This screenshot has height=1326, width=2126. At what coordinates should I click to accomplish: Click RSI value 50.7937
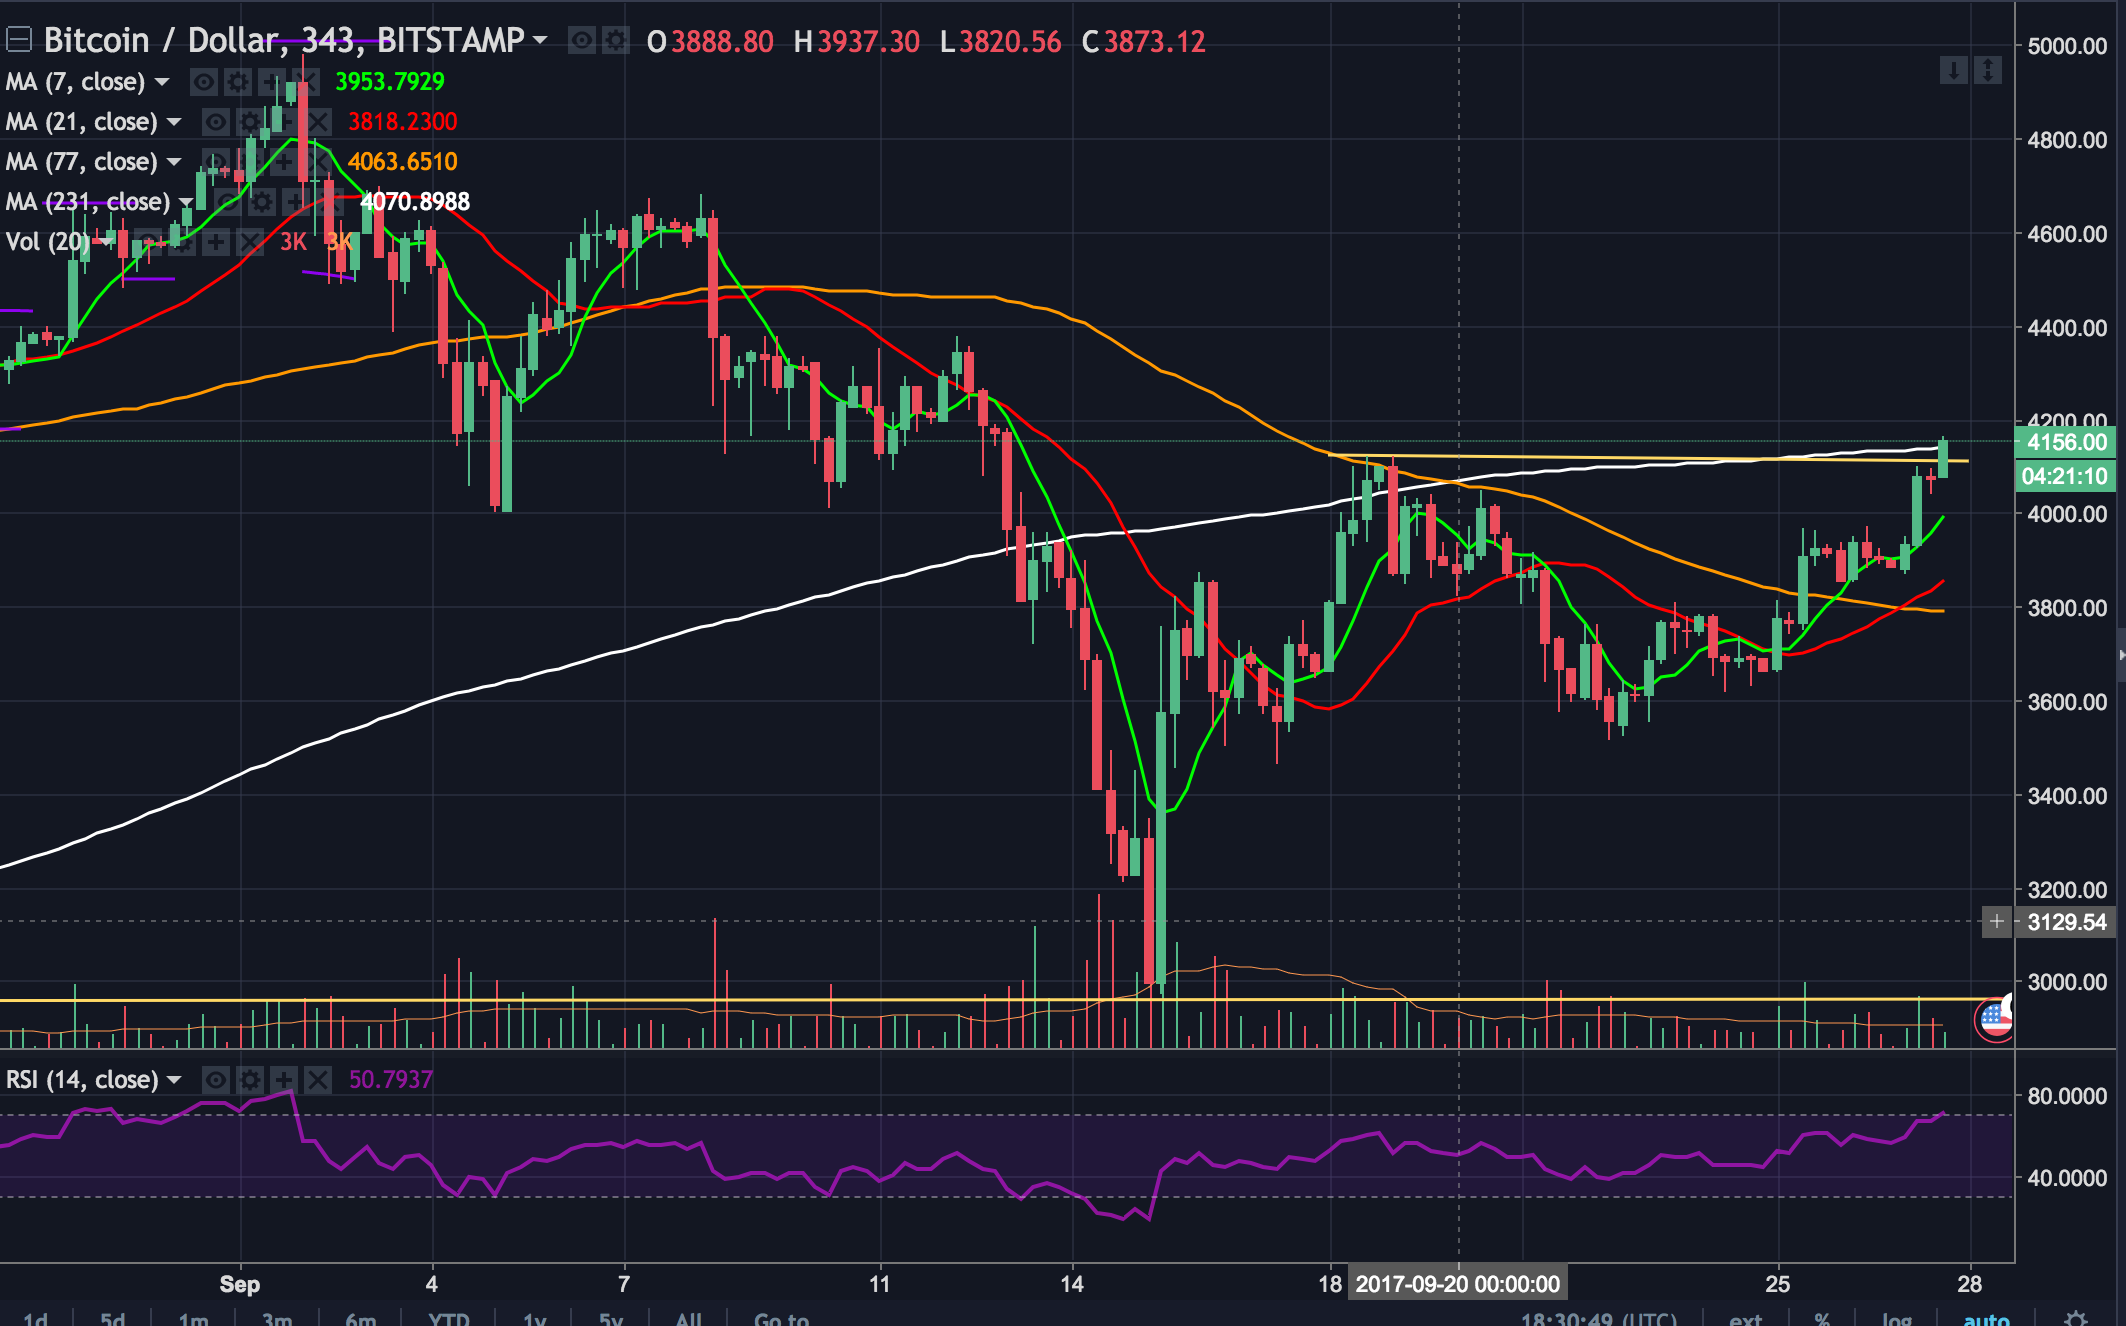pos(391,1079)
